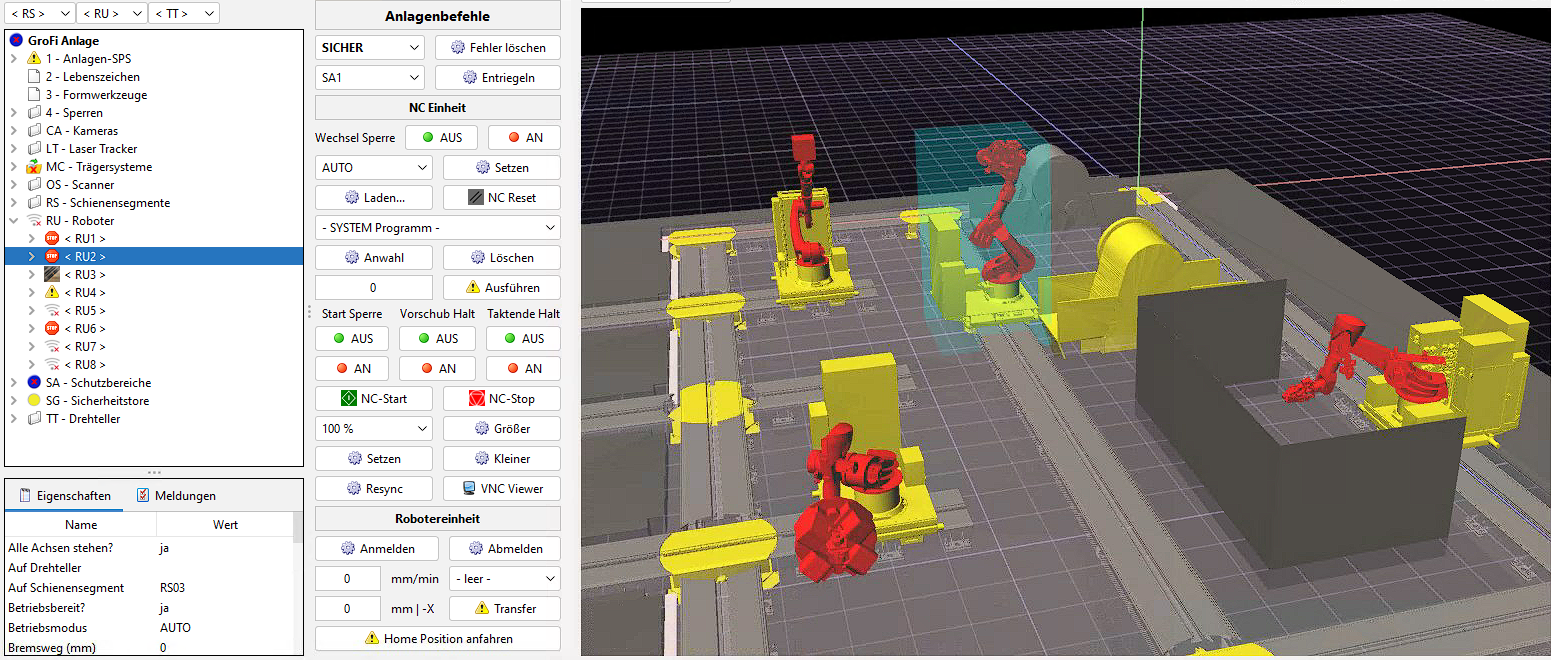Switch to the Meldungen tab
The height and width of the screenshot is (660, 1551).
point(176,496)
